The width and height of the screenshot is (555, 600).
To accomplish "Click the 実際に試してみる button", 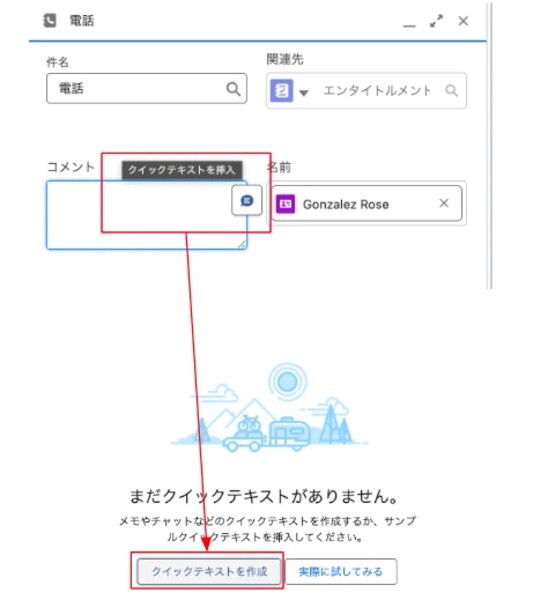I will [x=341, y=572].
